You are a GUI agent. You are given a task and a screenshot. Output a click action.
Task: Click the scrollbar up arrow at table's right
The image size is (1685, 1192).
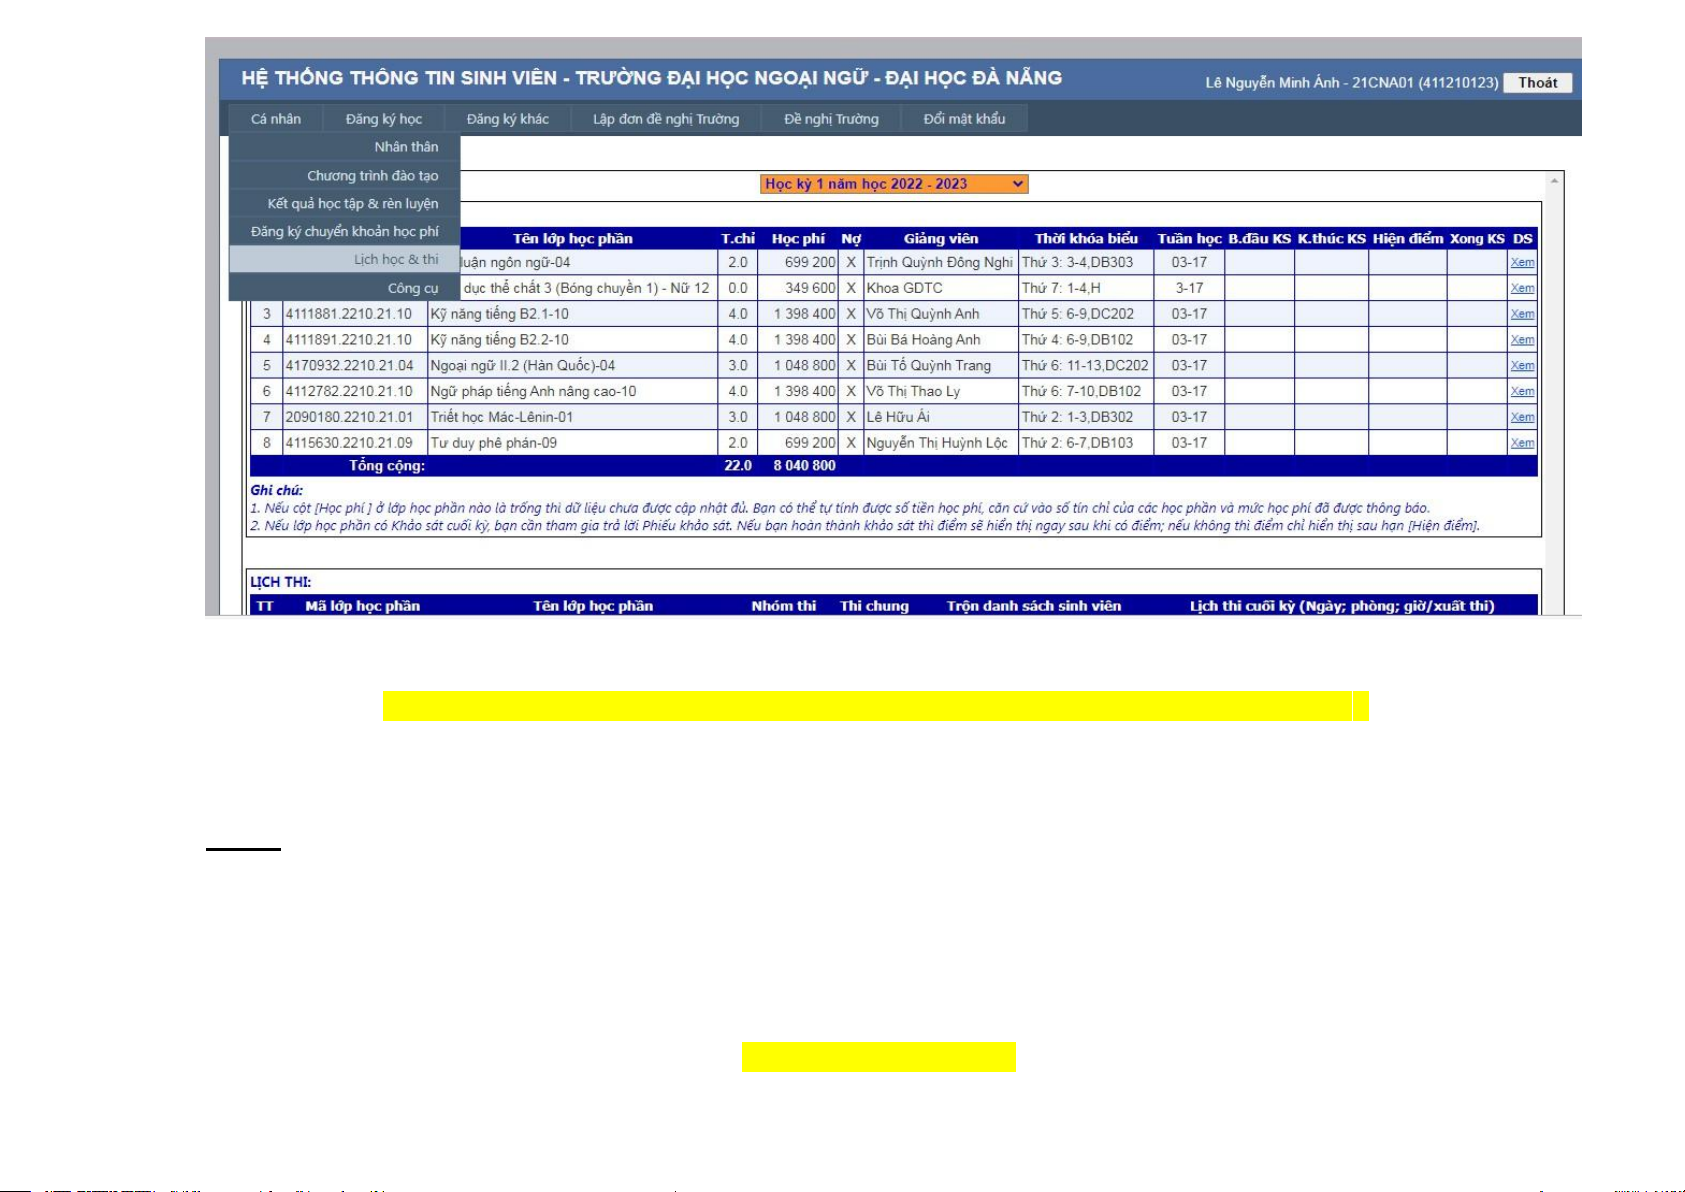(1554, 181)
